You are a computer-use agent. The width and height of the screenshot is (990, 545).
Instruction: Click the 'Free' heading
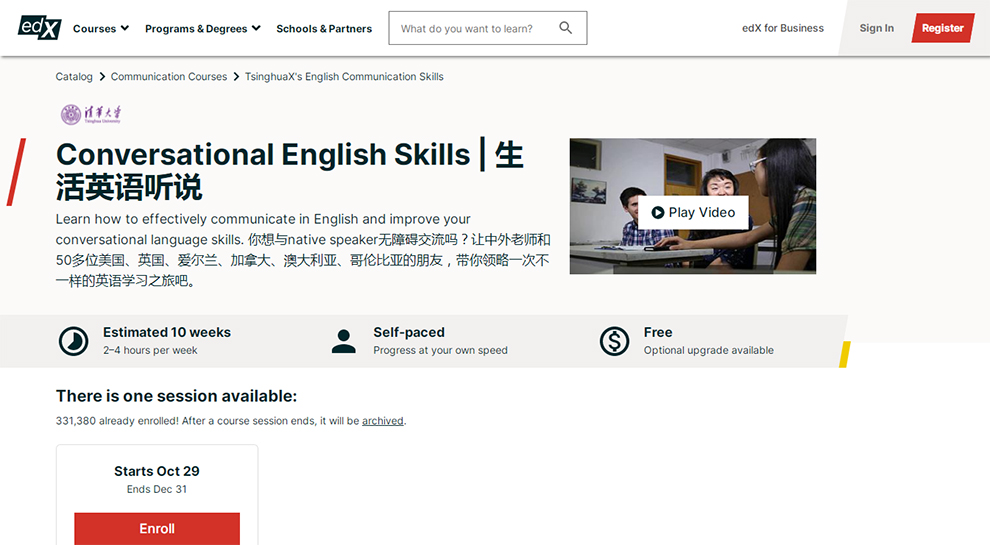point(658,332)
